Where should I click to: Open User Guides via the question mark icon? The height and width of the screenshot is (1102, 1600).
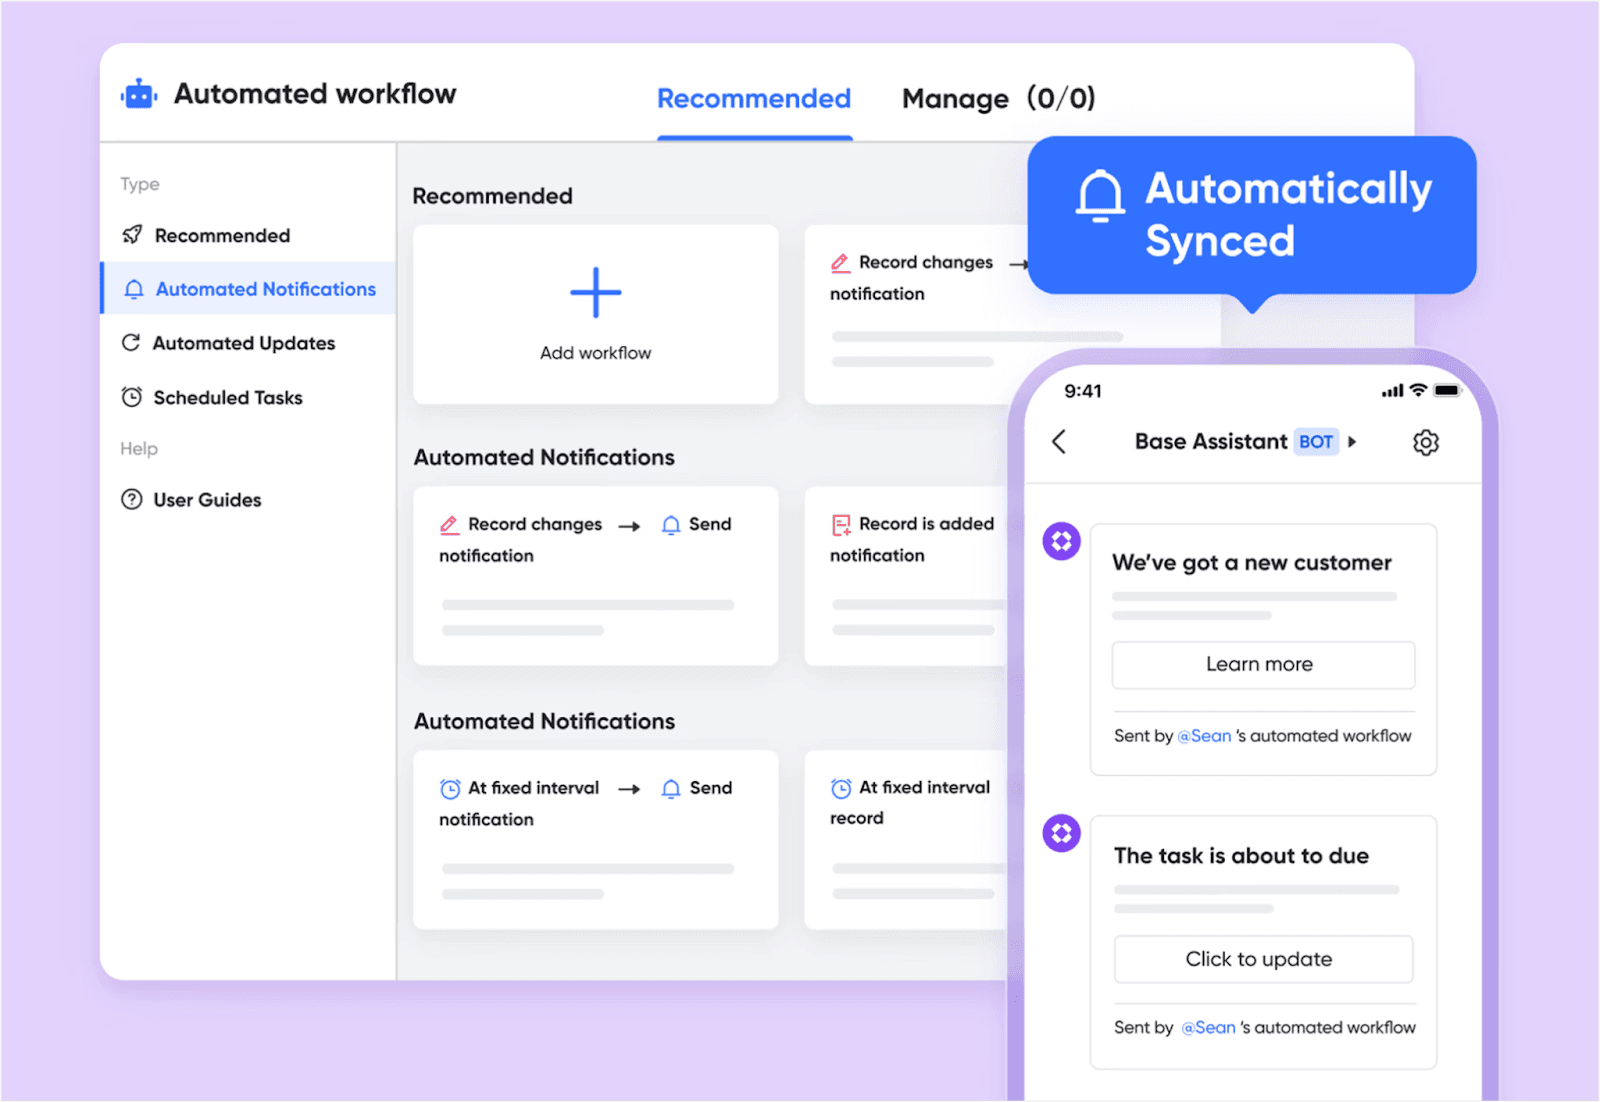coord(132,499)
